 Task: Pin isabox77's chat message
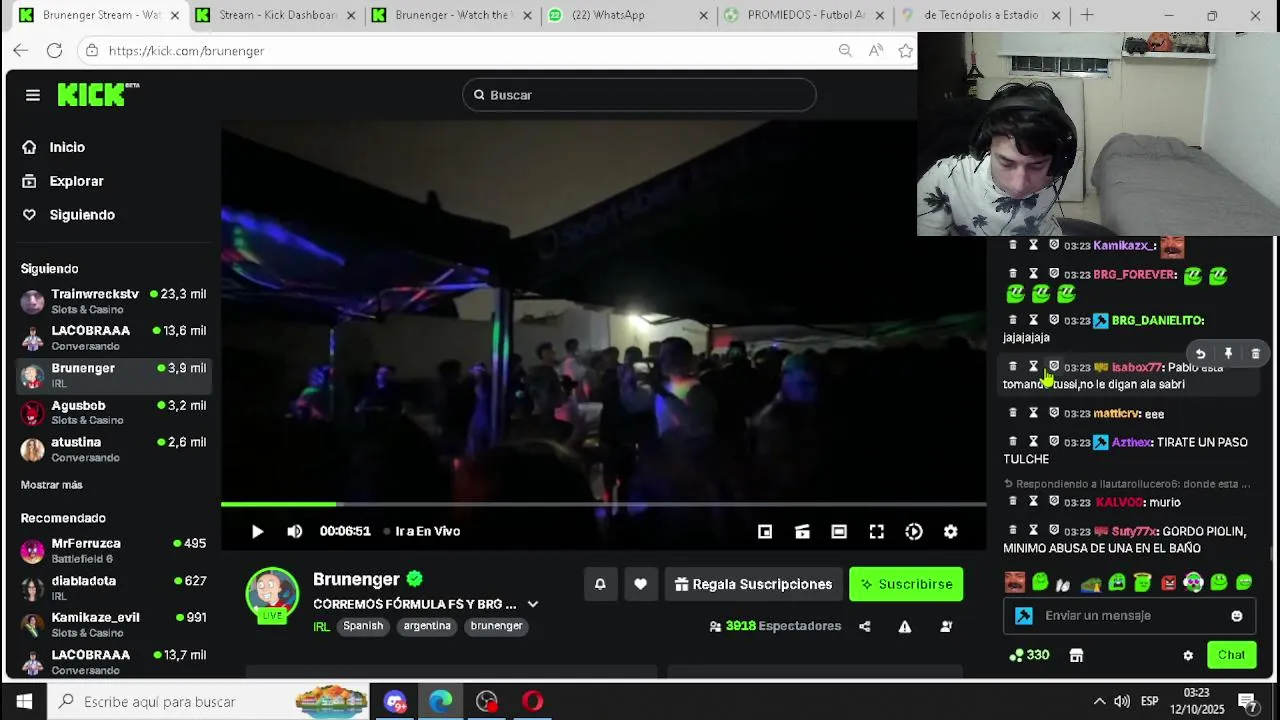(x=1228, y=354)
